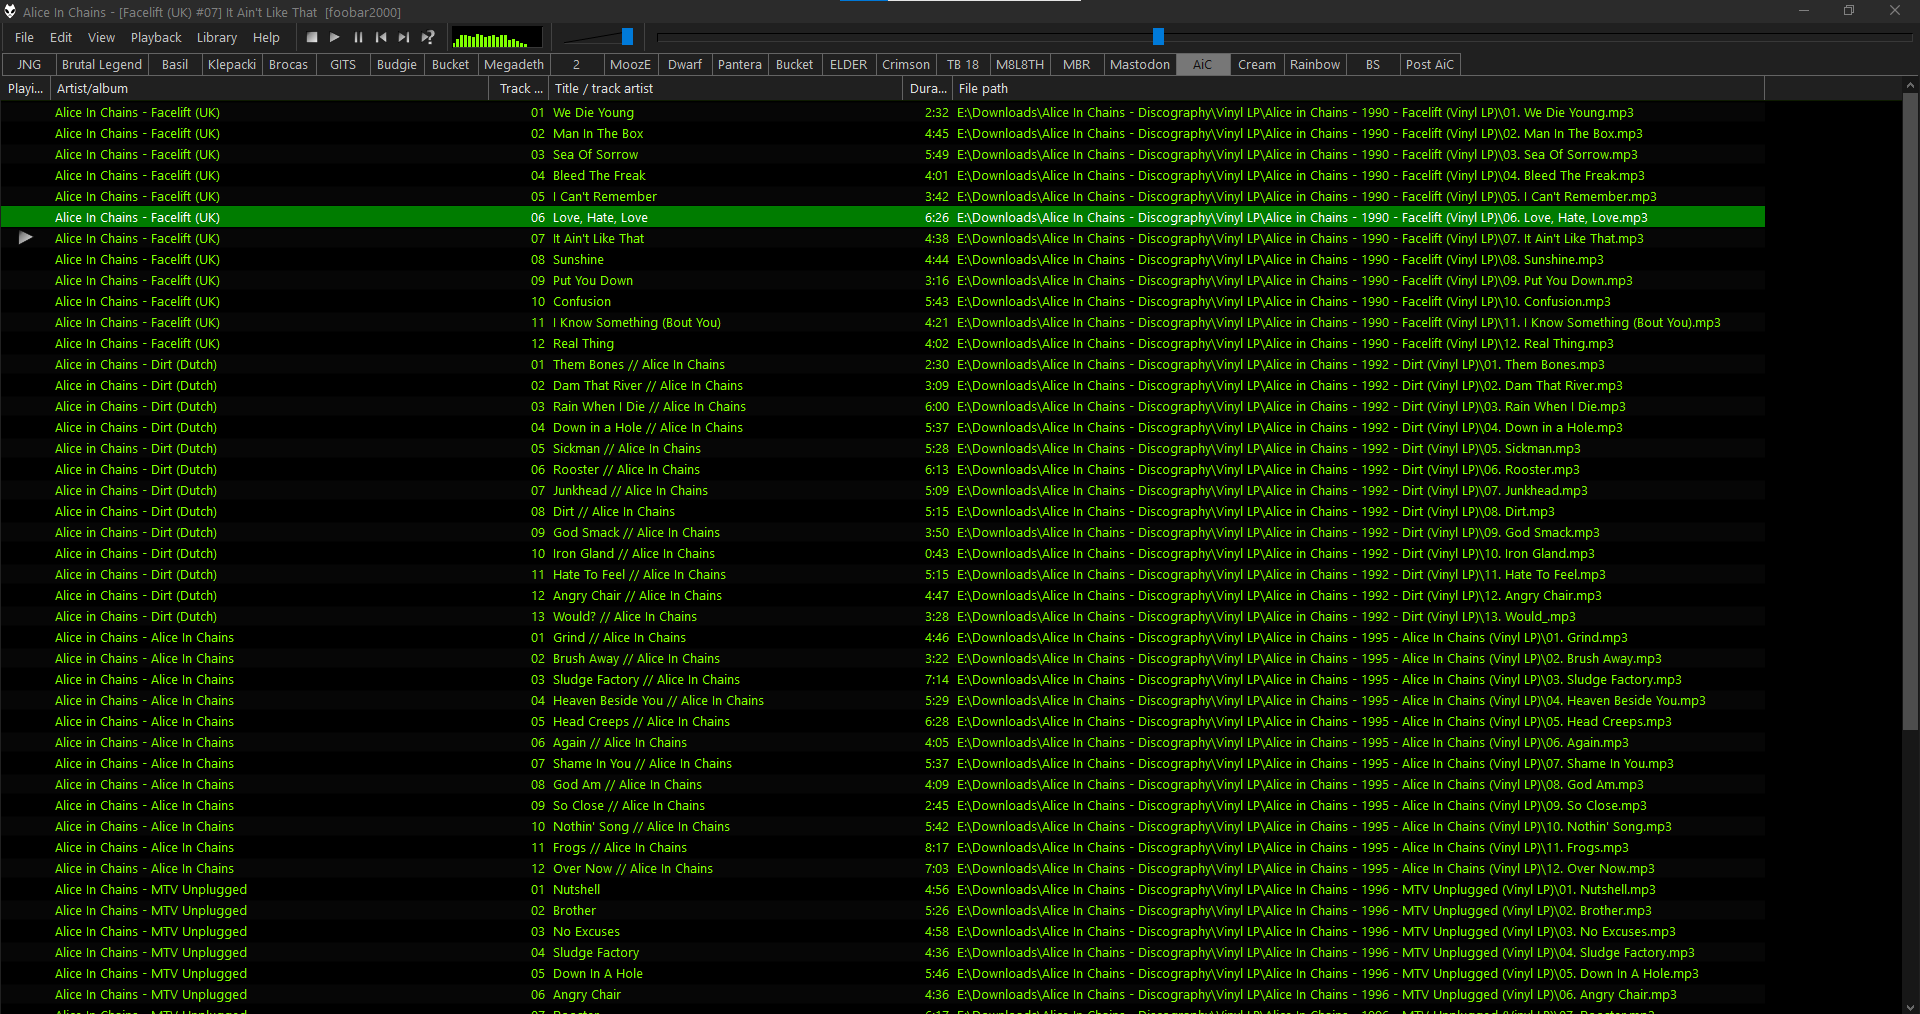The height and width of the screenshot is (1014, 1920).
Task: Select the track "No Excuses"
Action: (883, 932)
